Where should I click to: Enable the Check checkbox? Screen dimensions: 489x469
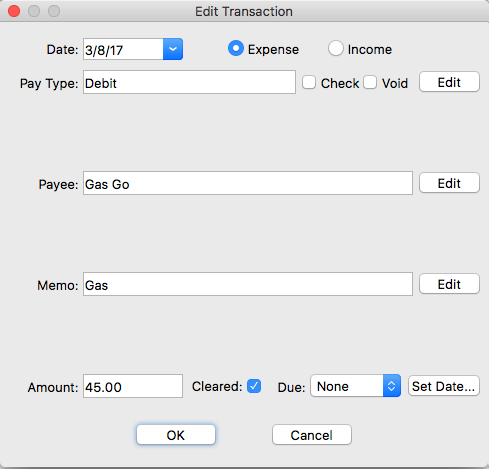click(309, 82)
